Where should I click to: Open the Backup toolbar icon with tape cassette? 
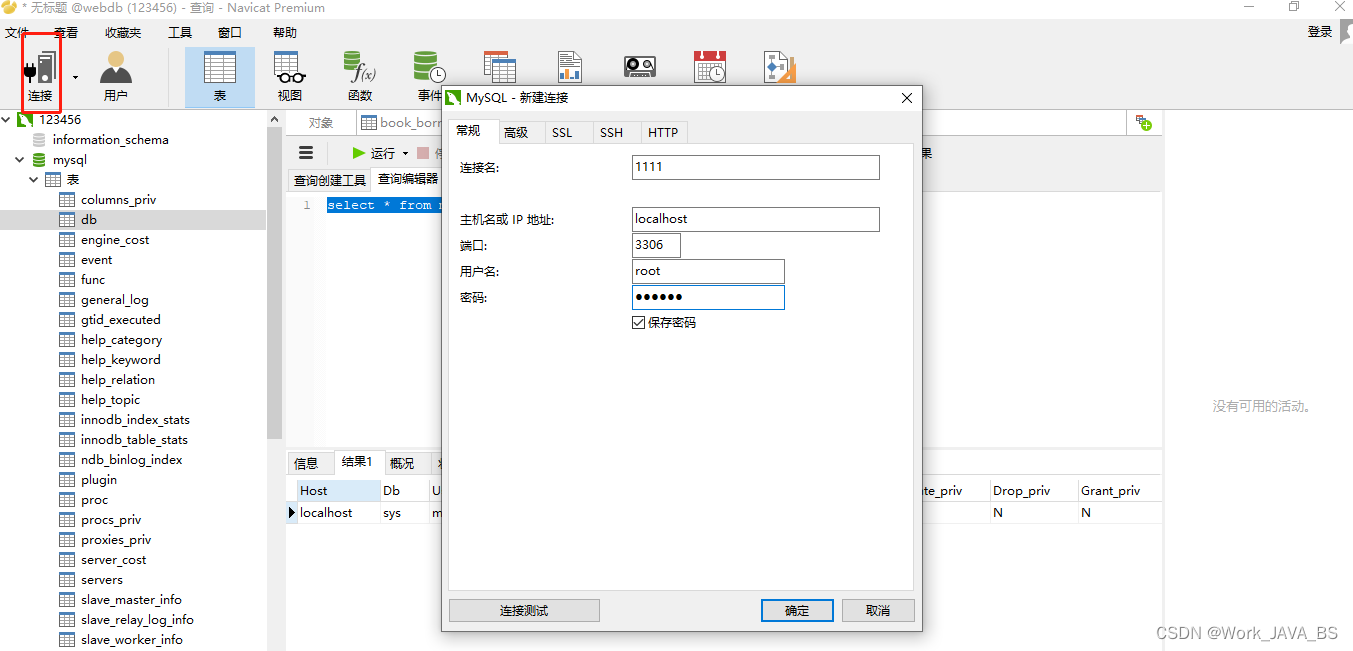click(640, 66)
